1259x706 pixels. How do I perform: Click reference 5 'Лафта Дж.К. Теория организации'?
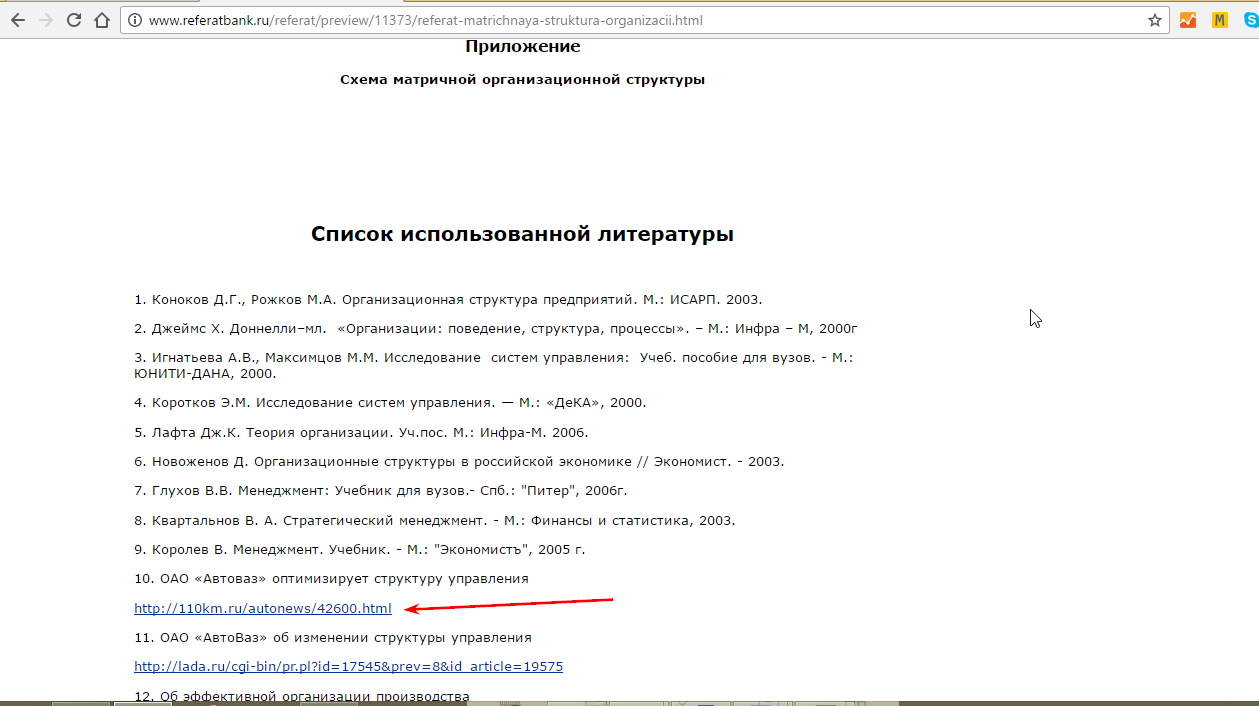click(361, 433)
